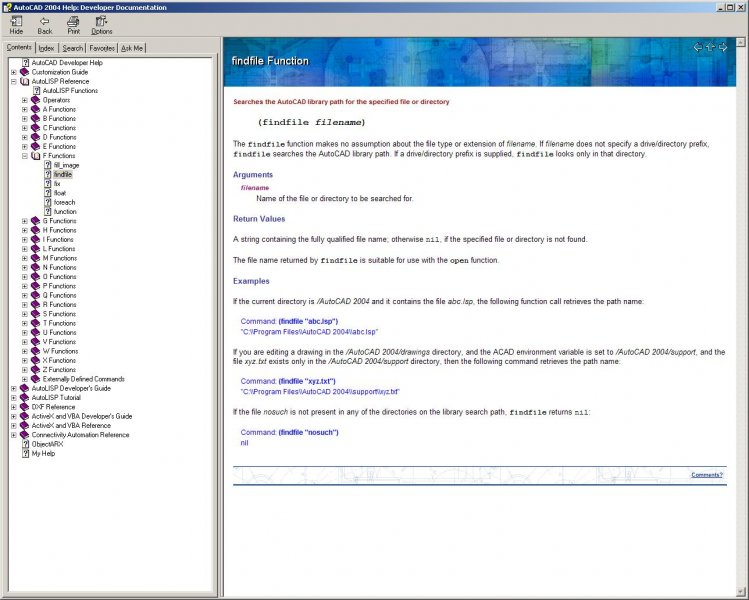Click the Back arrow toolbar icon
Viewport: 749px width, 600px height.
click(x=44, y=21)
